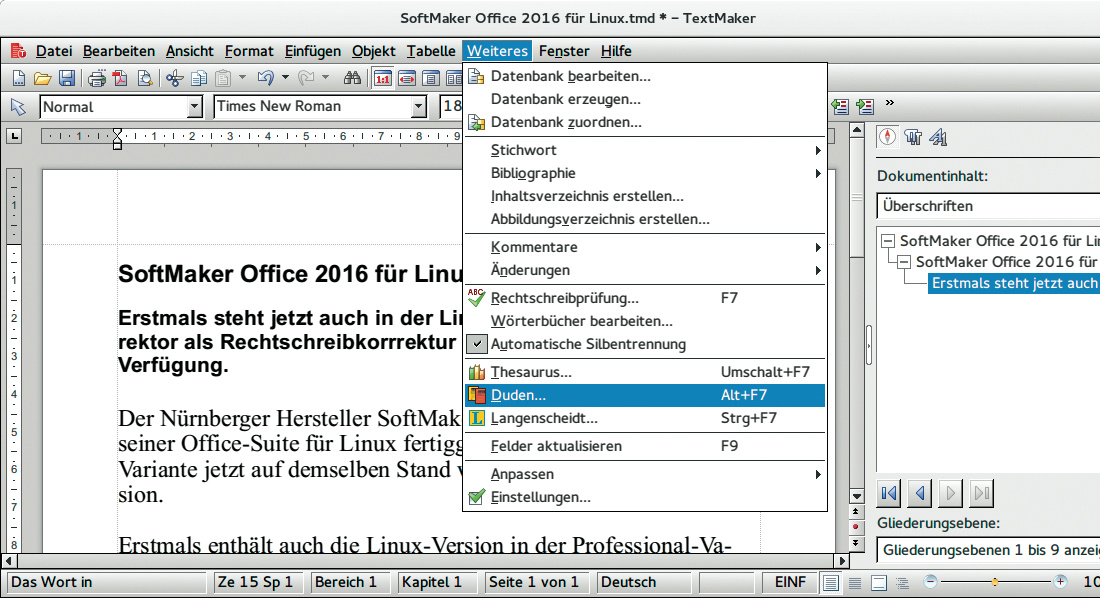Viewport: 1100px width, 598px height.
Task: Click the Cut scissors icon
Action: (x=175, y=78)
